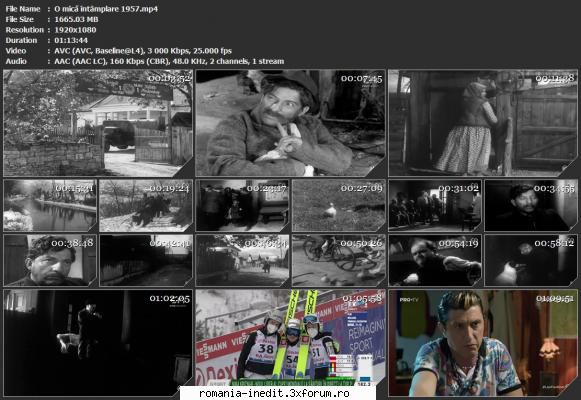The height and width of the screenshot is (400, 581).
Task: Select the Video line starting with 'AVC (AVC, Baseline@L4)'
Action: click(x=143, y=51)
